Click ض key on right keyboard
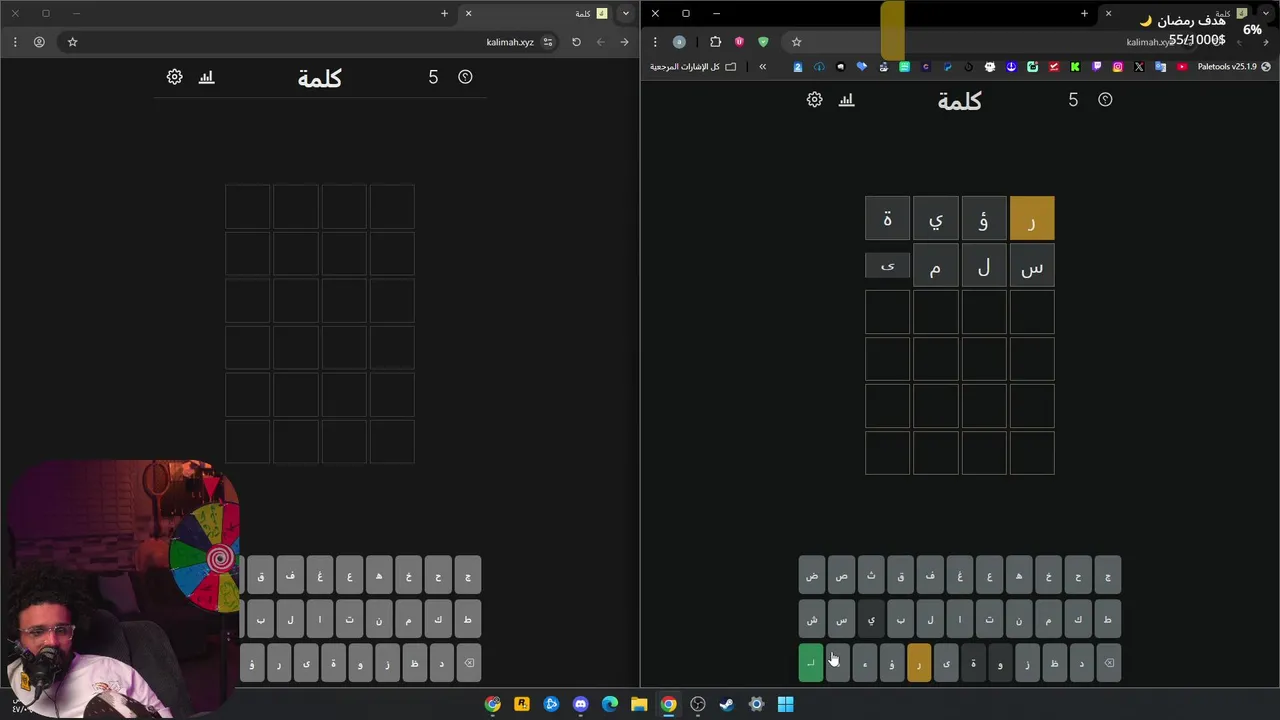Screen dimensions: 1280x720 812,576
